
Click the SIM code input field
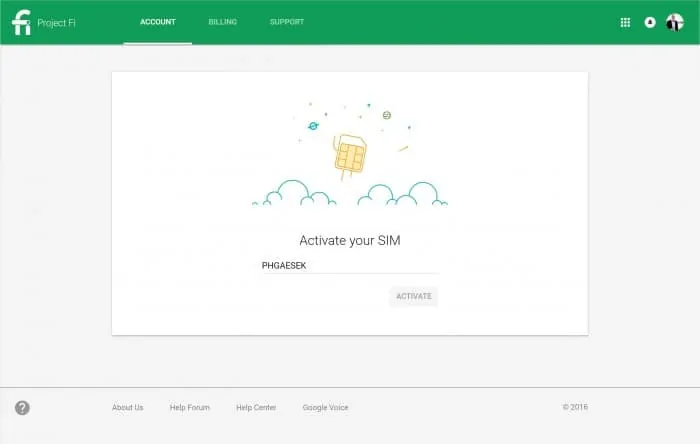pos(350,266)
